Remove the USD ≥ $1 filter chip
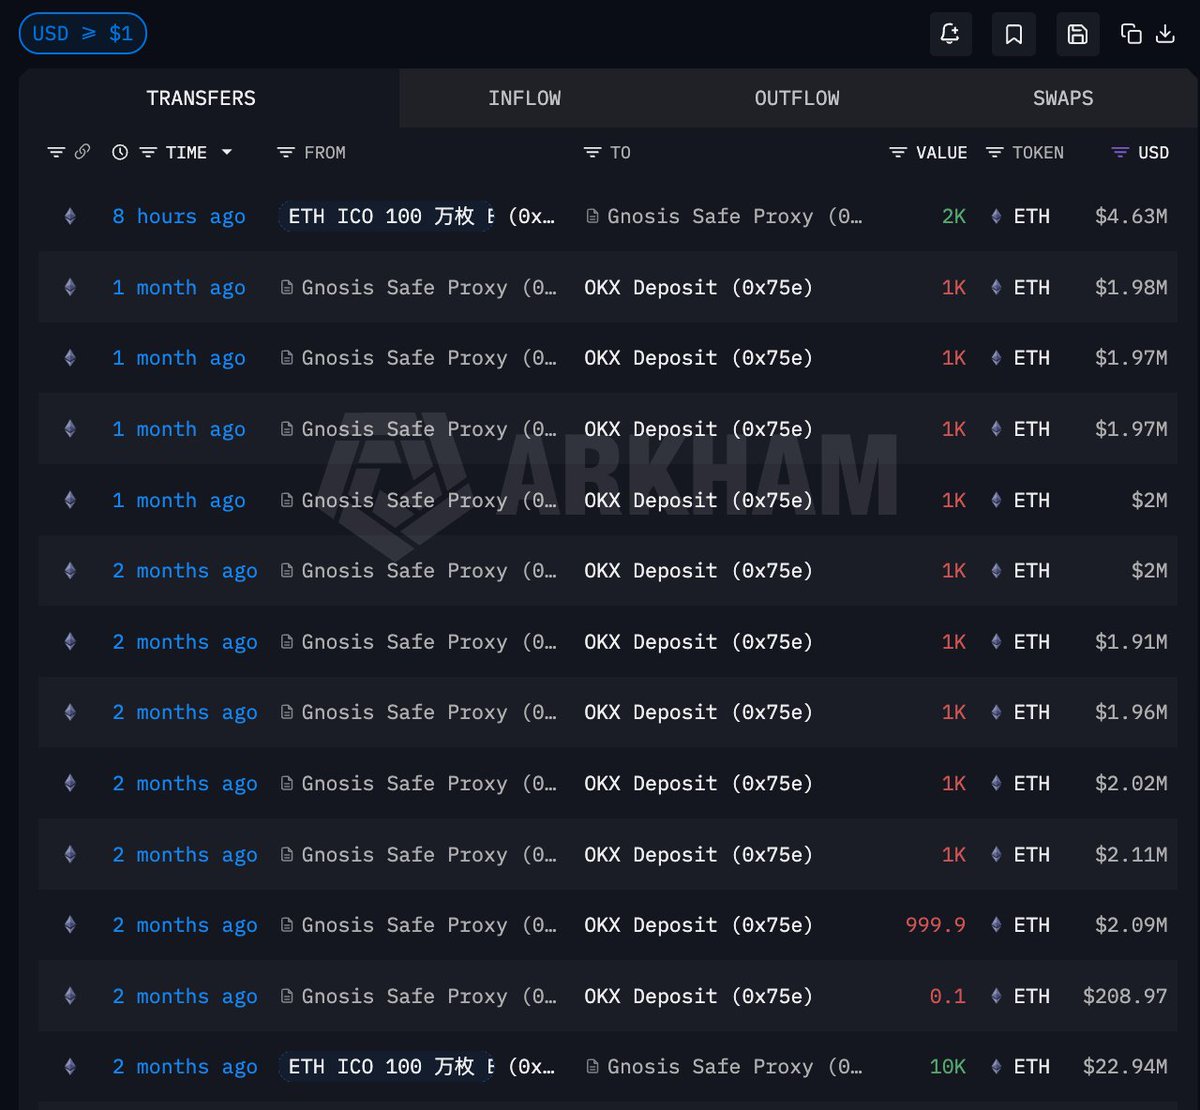The height and width of the screenshot is (1110, 1200). pyautogui.click(x=83, y=34)
